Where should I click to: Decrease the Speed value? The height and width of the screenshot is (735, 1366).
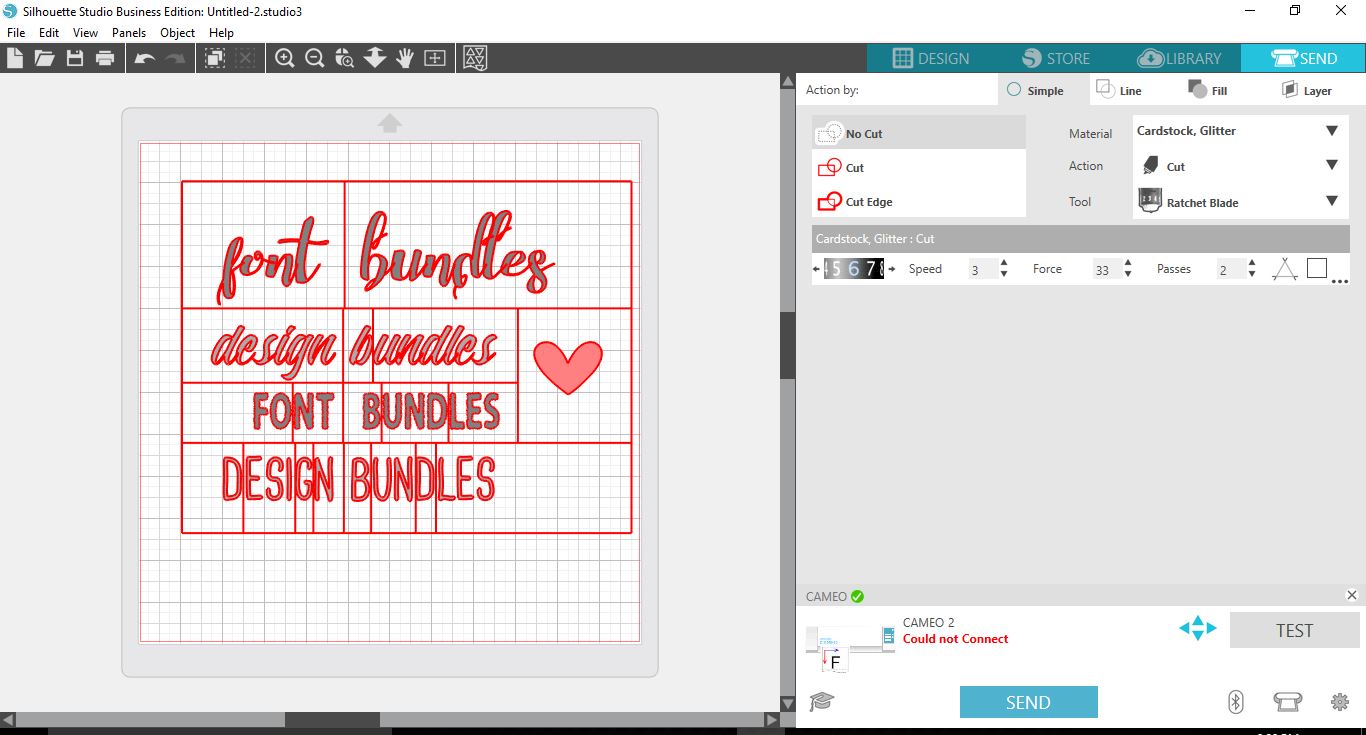1003,274
